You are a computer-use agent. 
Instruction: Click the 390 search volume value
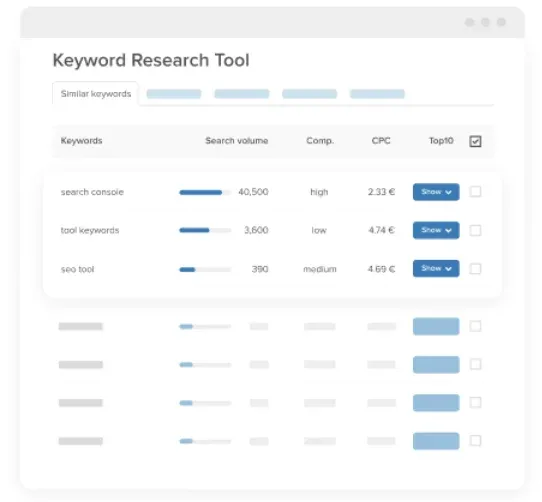(260, 269)
